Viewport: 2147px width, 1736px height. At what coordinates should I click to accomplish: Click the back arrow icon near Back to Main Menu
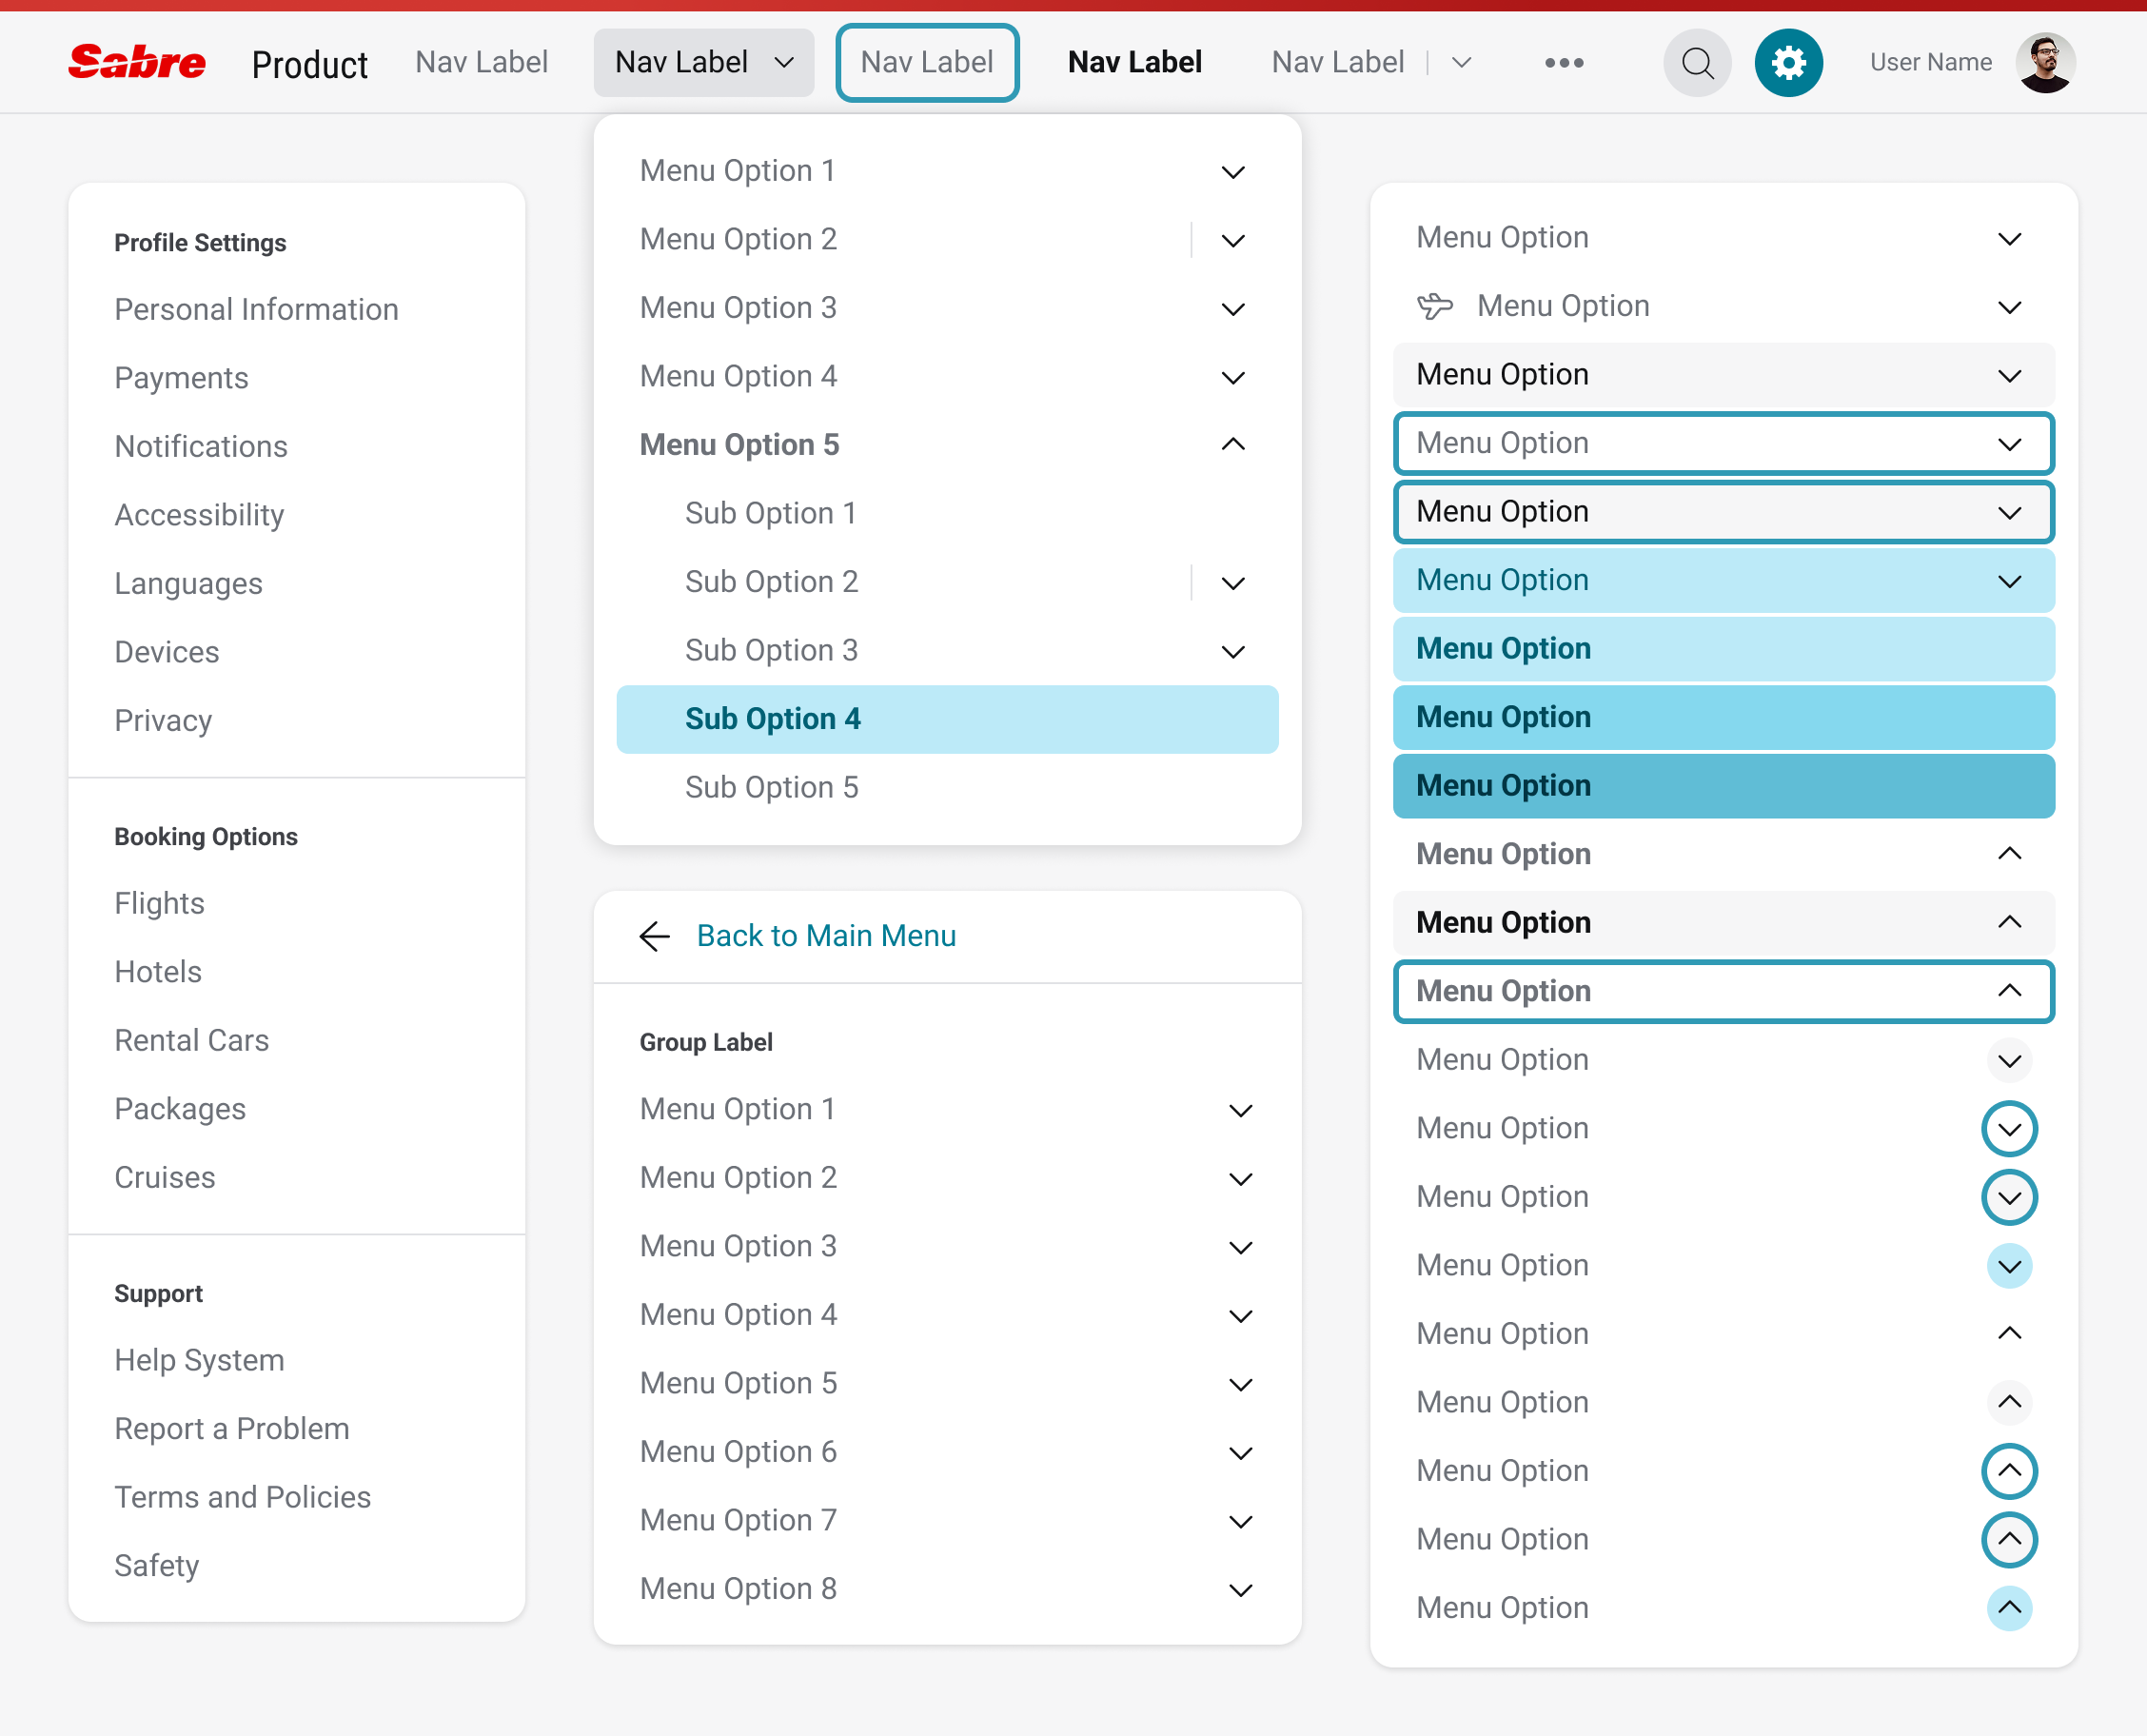coord(654,936)
